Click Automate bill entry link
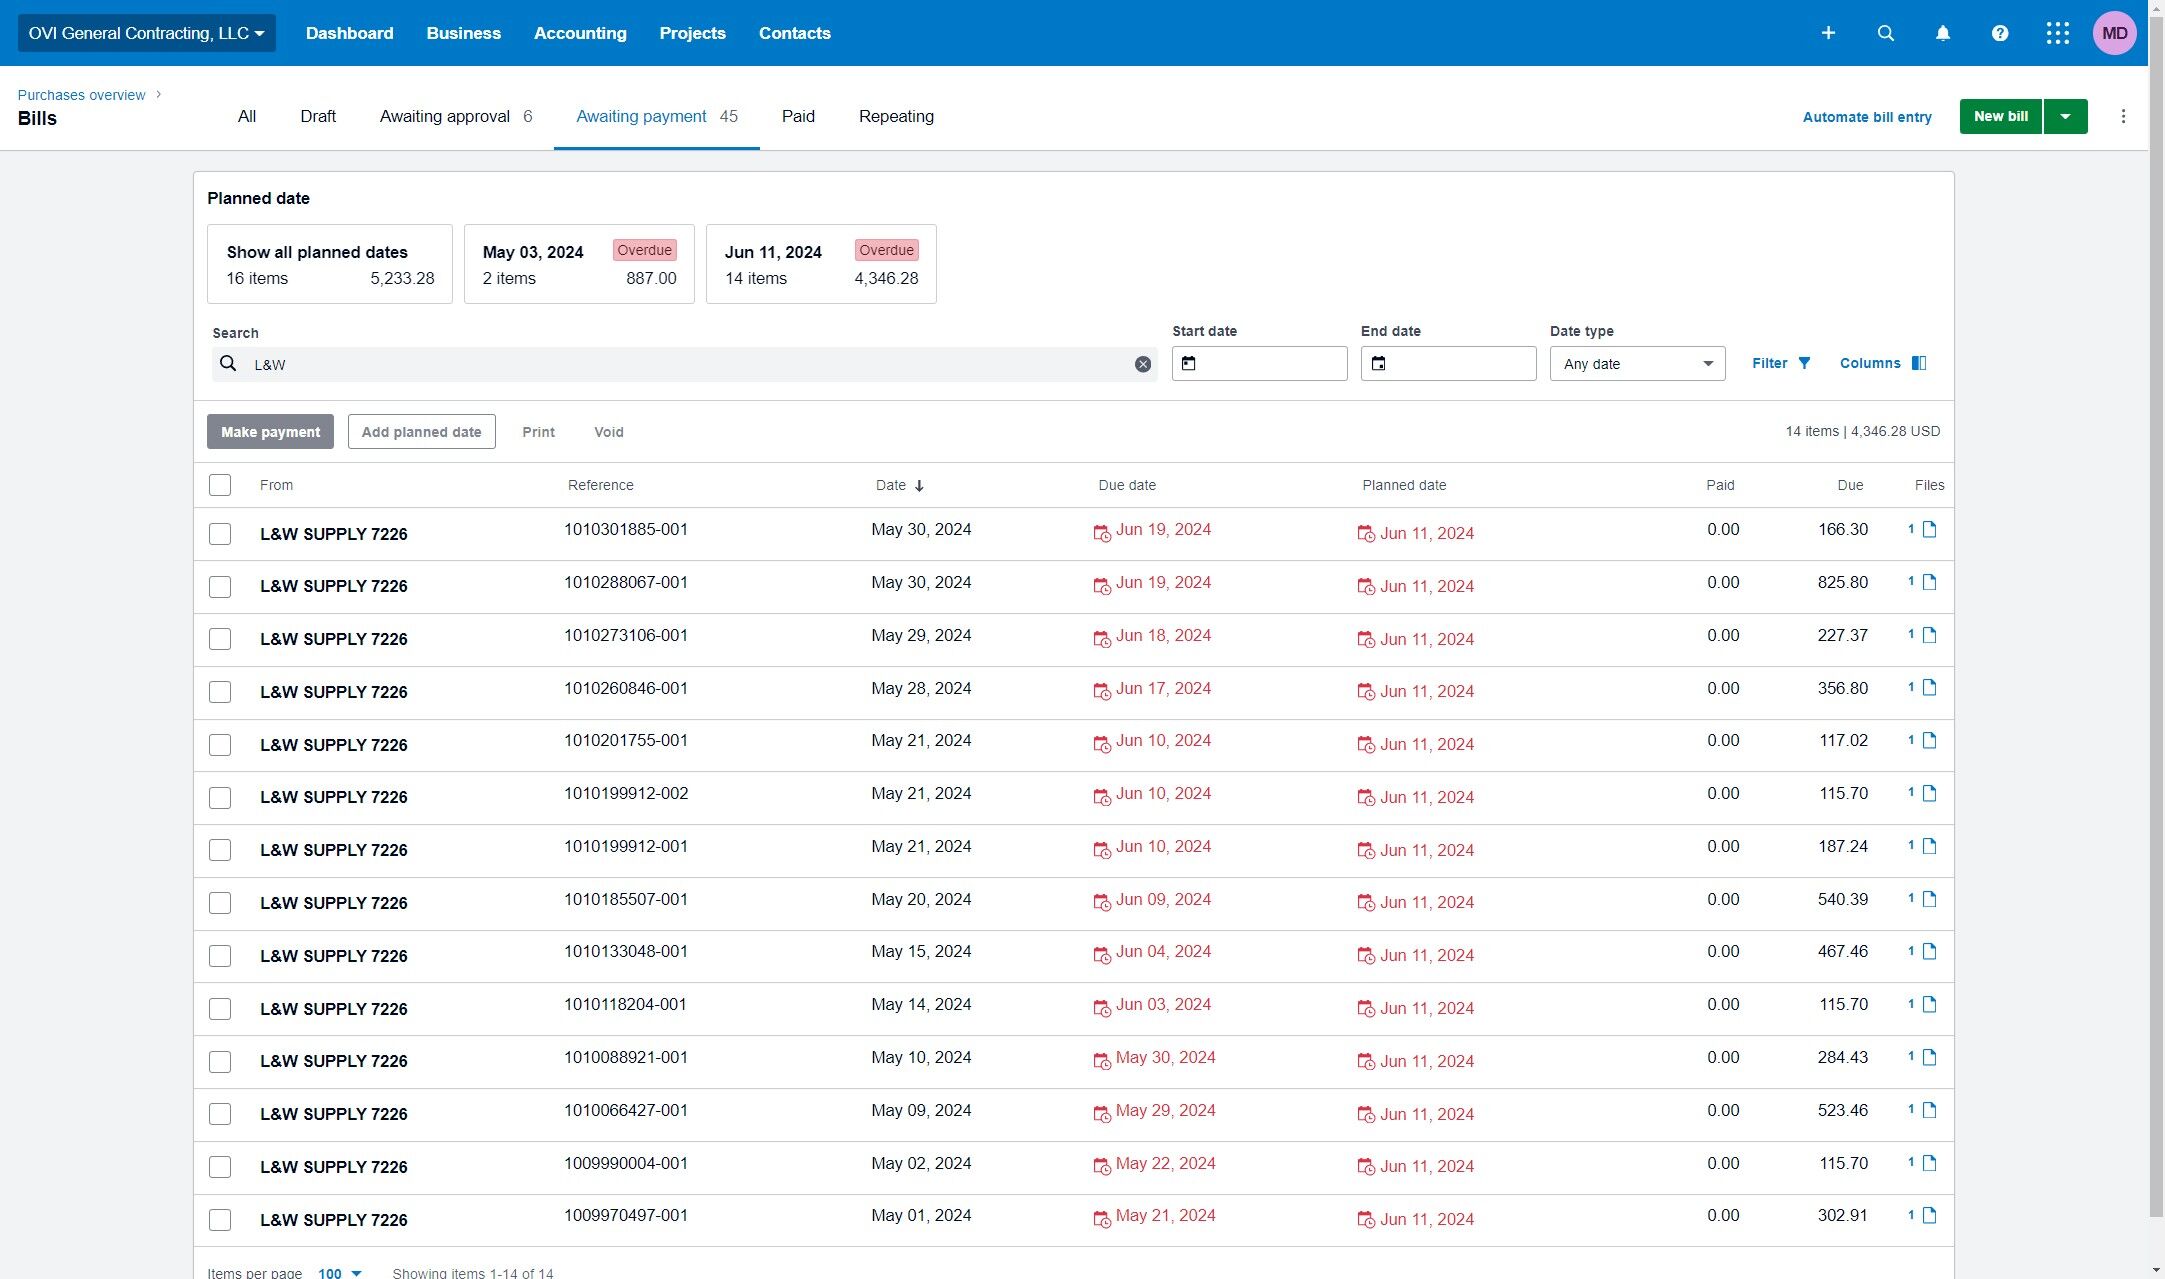Screen dimensions: 2165x1279 pos(1866,117)
